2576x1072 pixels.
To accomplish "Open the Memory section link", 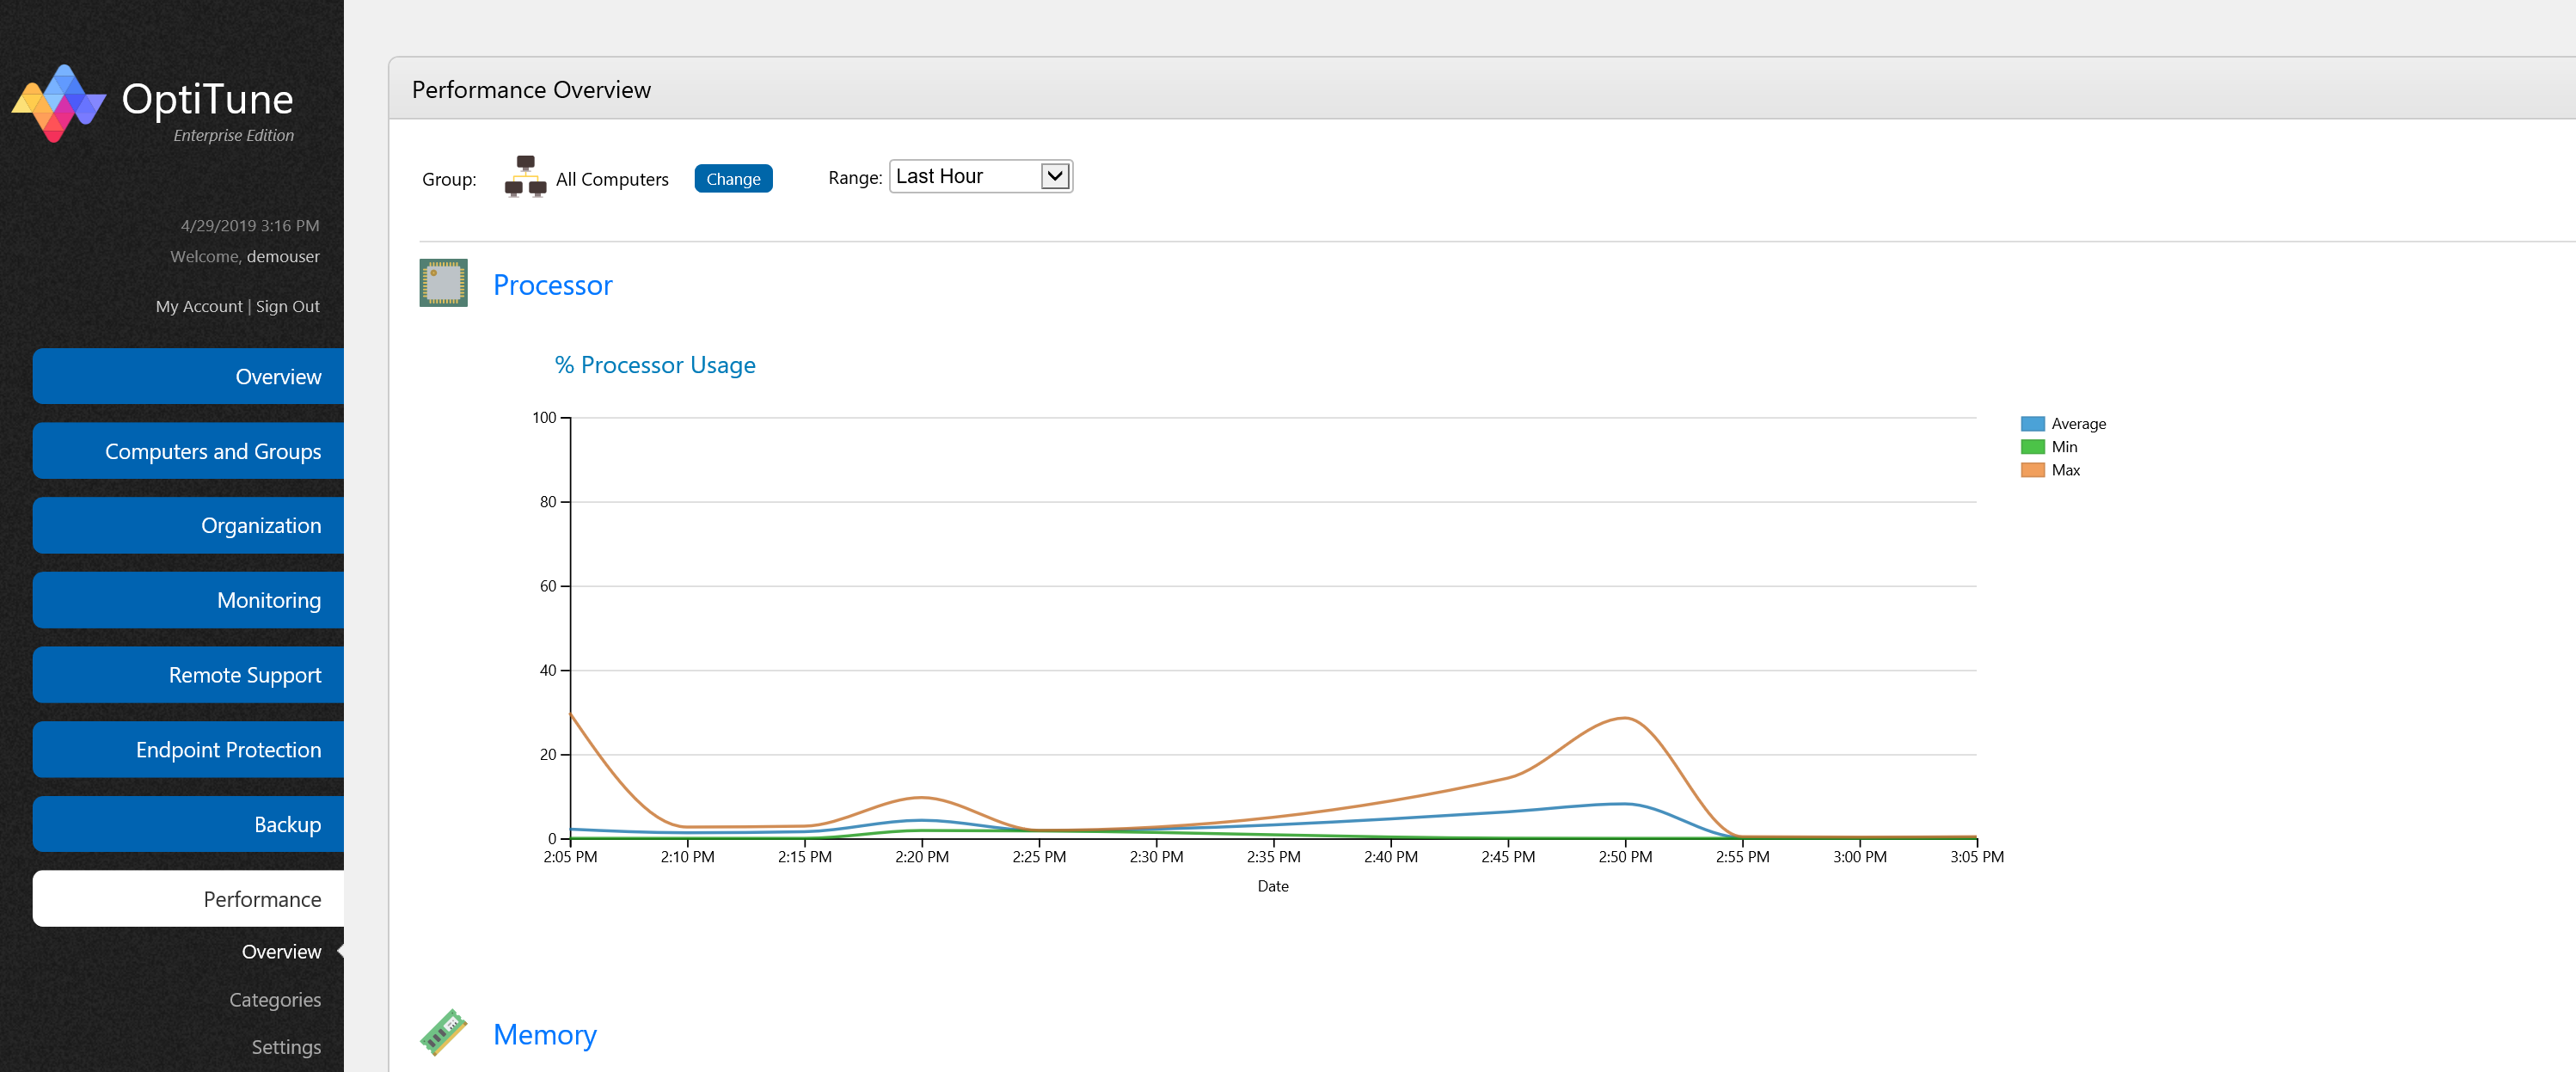I will click(544, 1035).
